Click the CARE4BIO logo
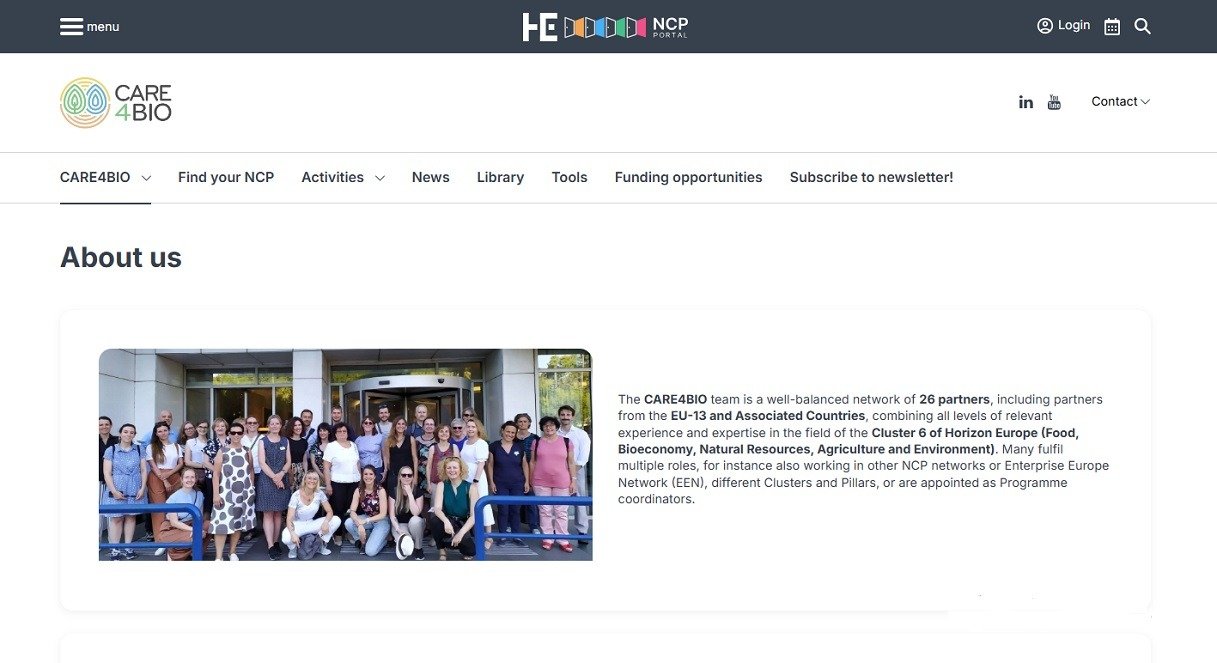This screenshot has height=663, width=1217. tap(116, 103)
